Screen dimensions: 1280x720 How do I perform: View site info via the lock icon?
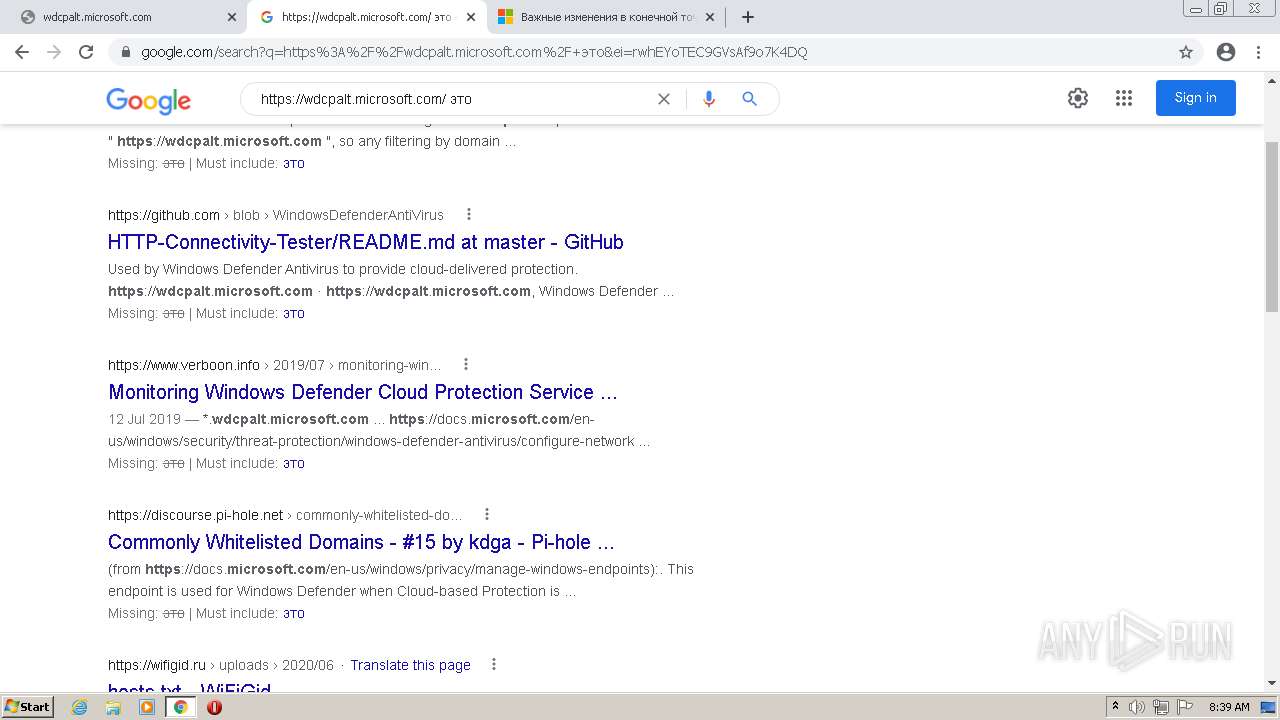(125, 52)
